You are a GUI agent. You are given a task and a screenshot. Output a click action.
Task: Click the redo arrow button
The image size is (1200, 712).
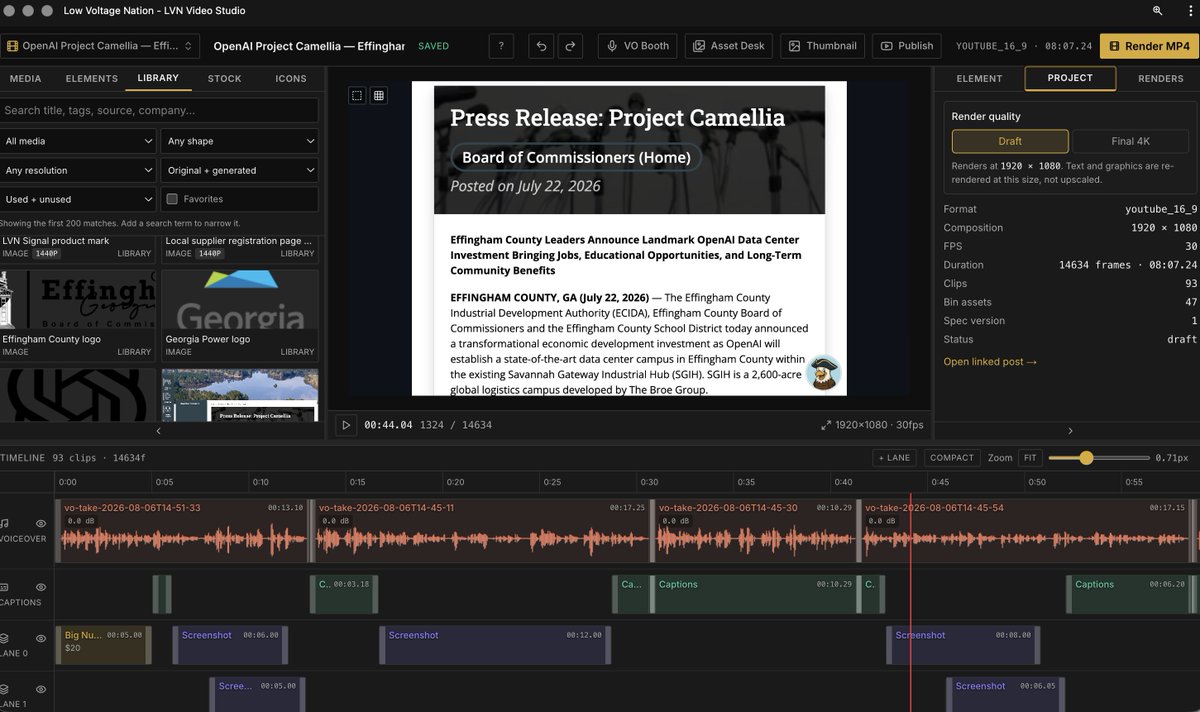coord(570,46)
